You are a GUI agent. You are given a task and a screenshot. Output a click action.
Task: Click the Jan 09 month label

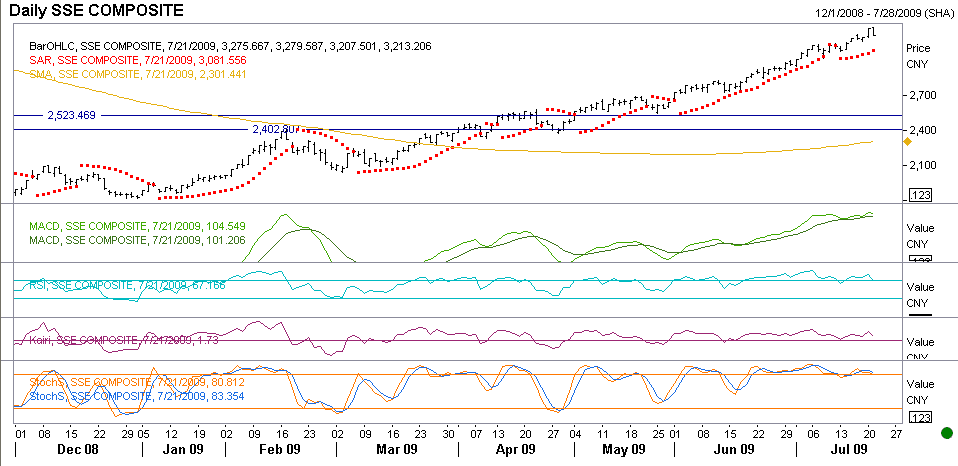point(183,450)
